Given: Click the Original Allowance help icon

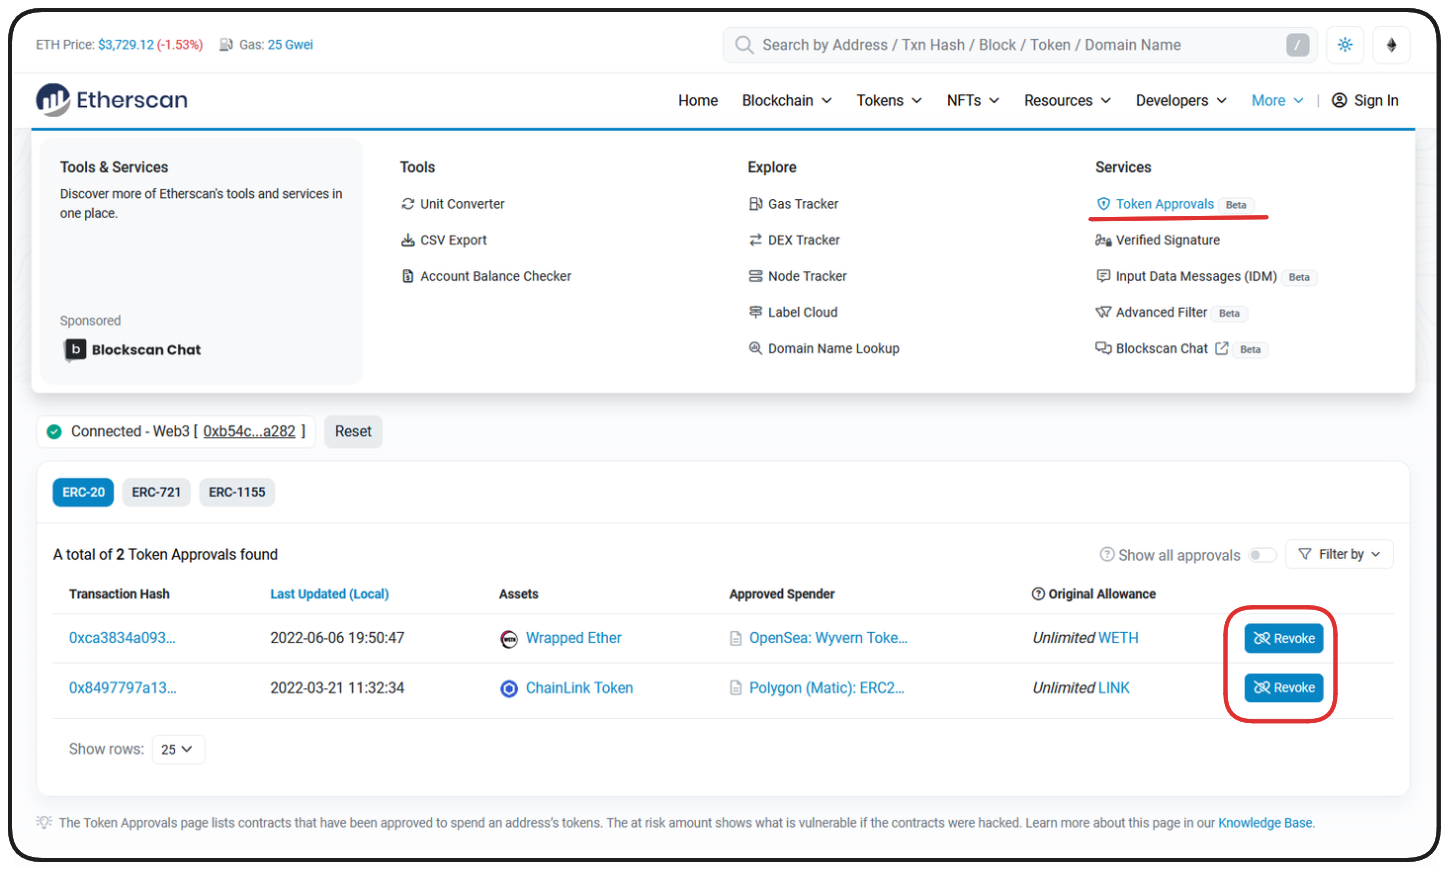Looking at the screenshot, I should click(x=1038, y=594).
